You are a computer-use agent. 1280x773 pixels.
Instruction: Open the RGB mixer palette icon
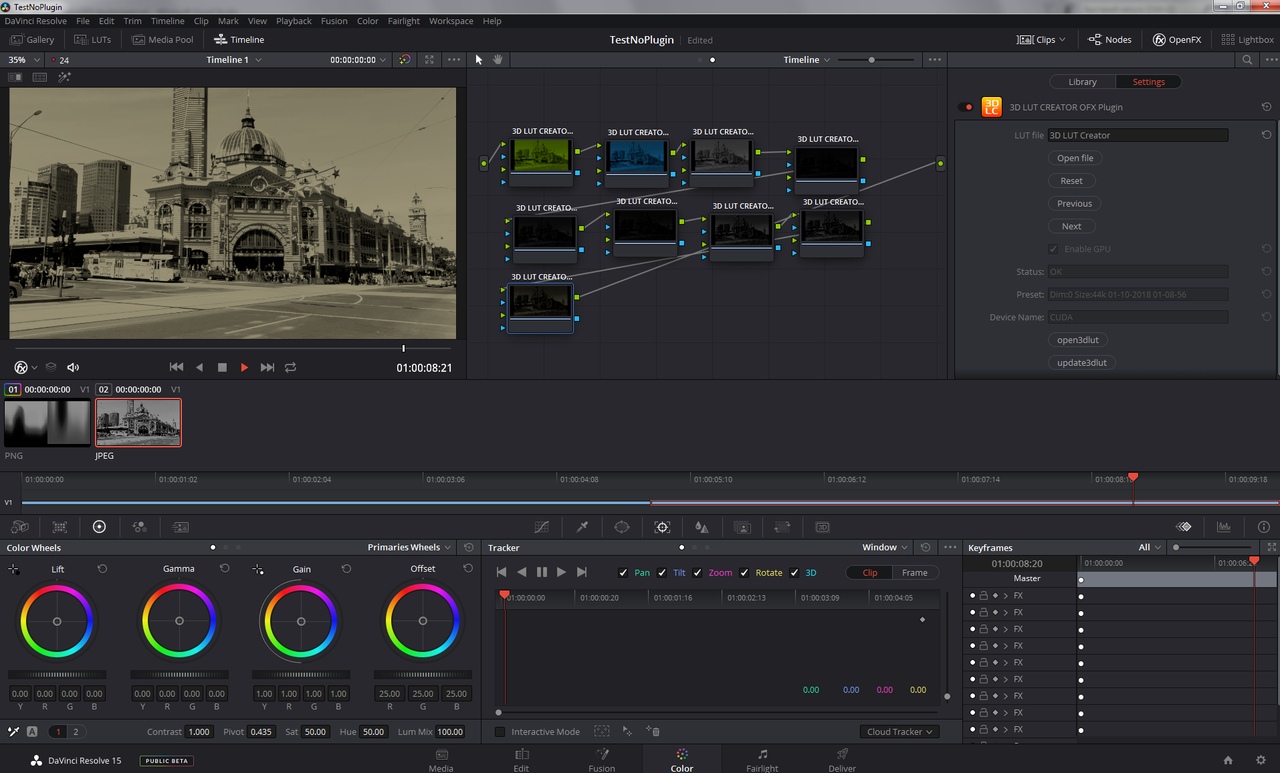(x=139, y=527)
